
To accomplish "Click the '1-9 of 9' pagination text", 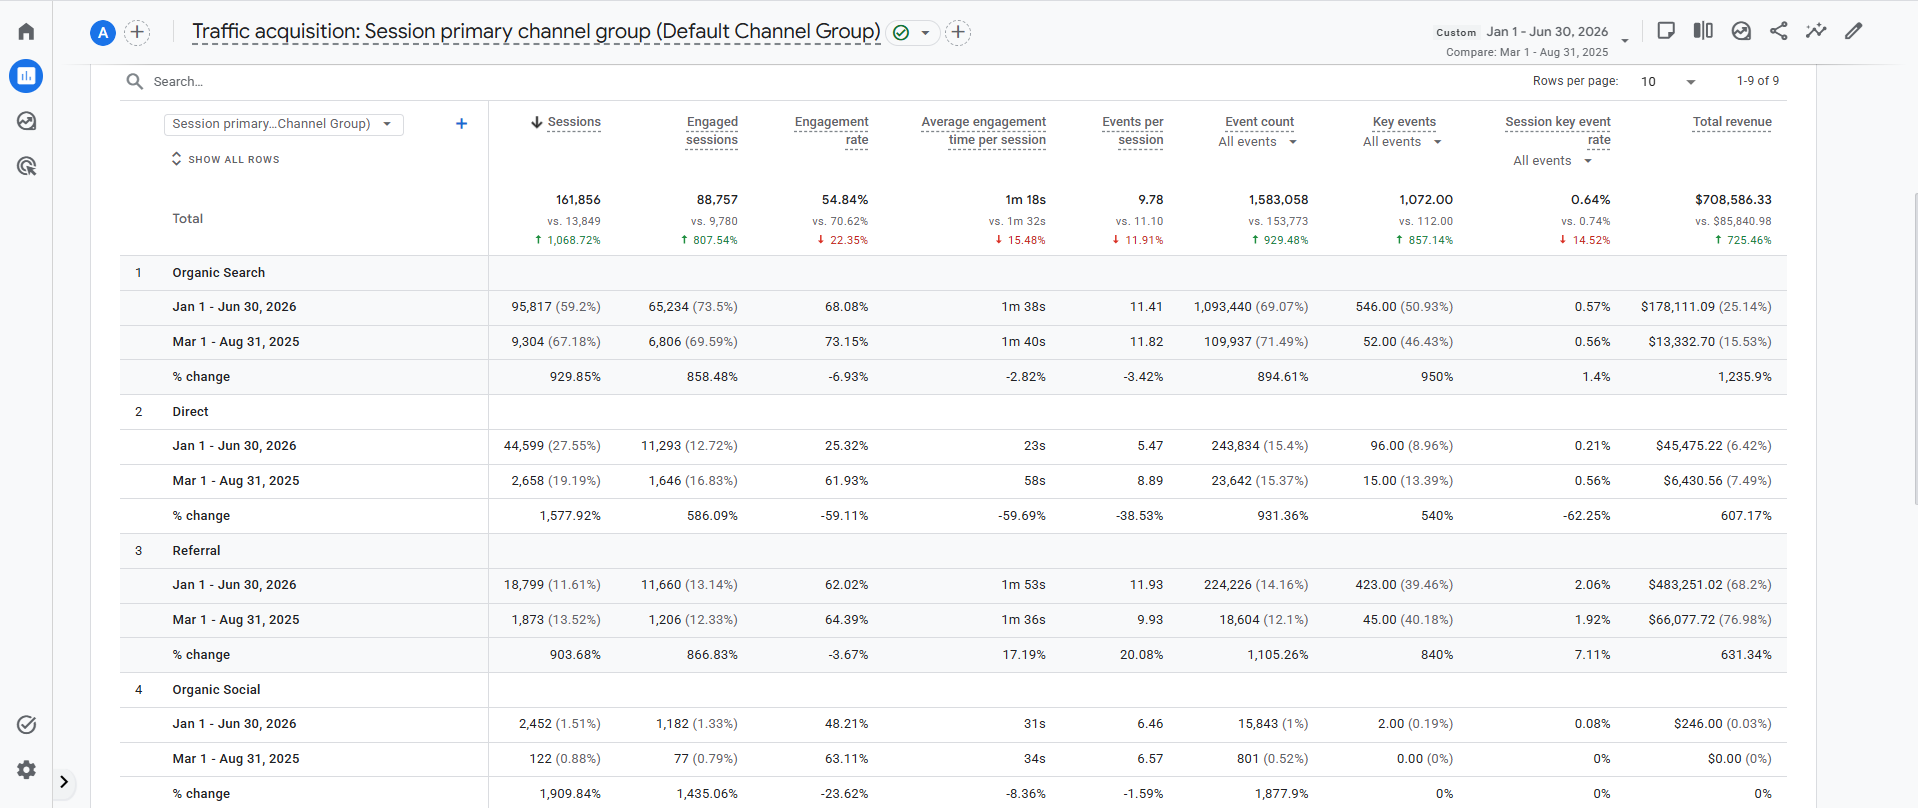I will 1758,81.
